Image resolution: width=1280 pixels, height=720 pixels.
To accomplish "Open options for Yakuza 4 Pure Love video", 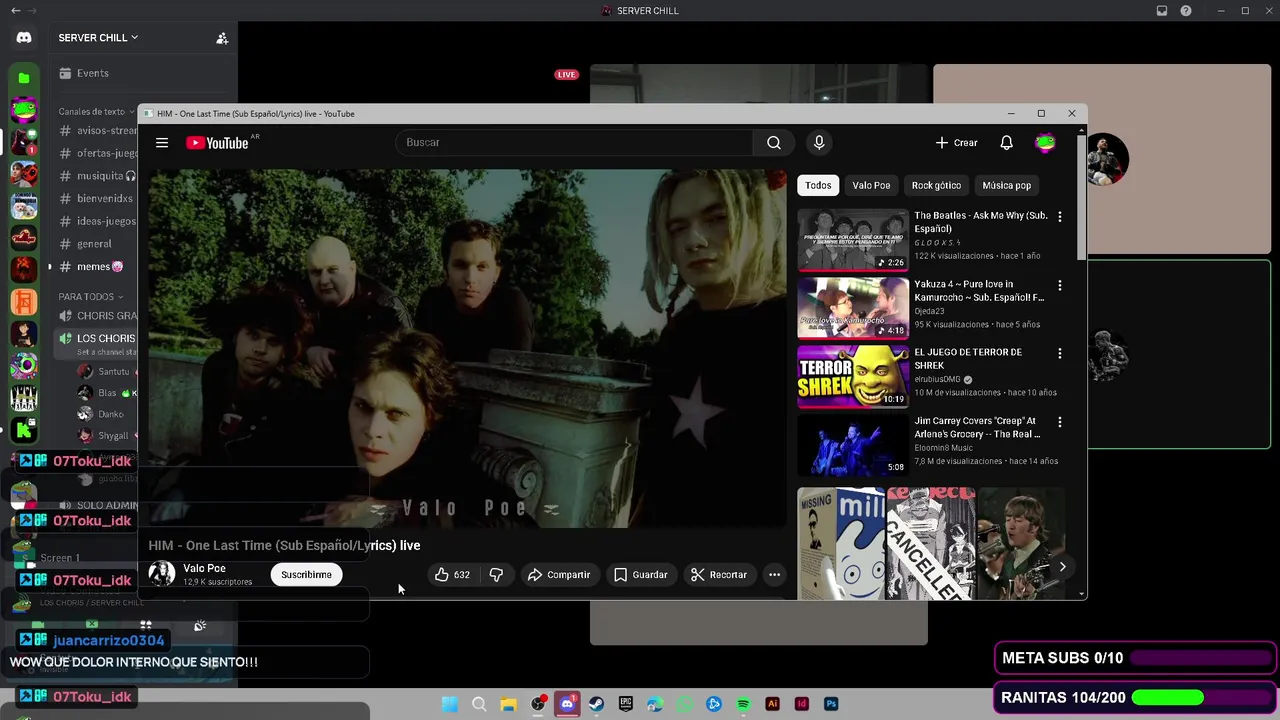I will coord(1060,285).
